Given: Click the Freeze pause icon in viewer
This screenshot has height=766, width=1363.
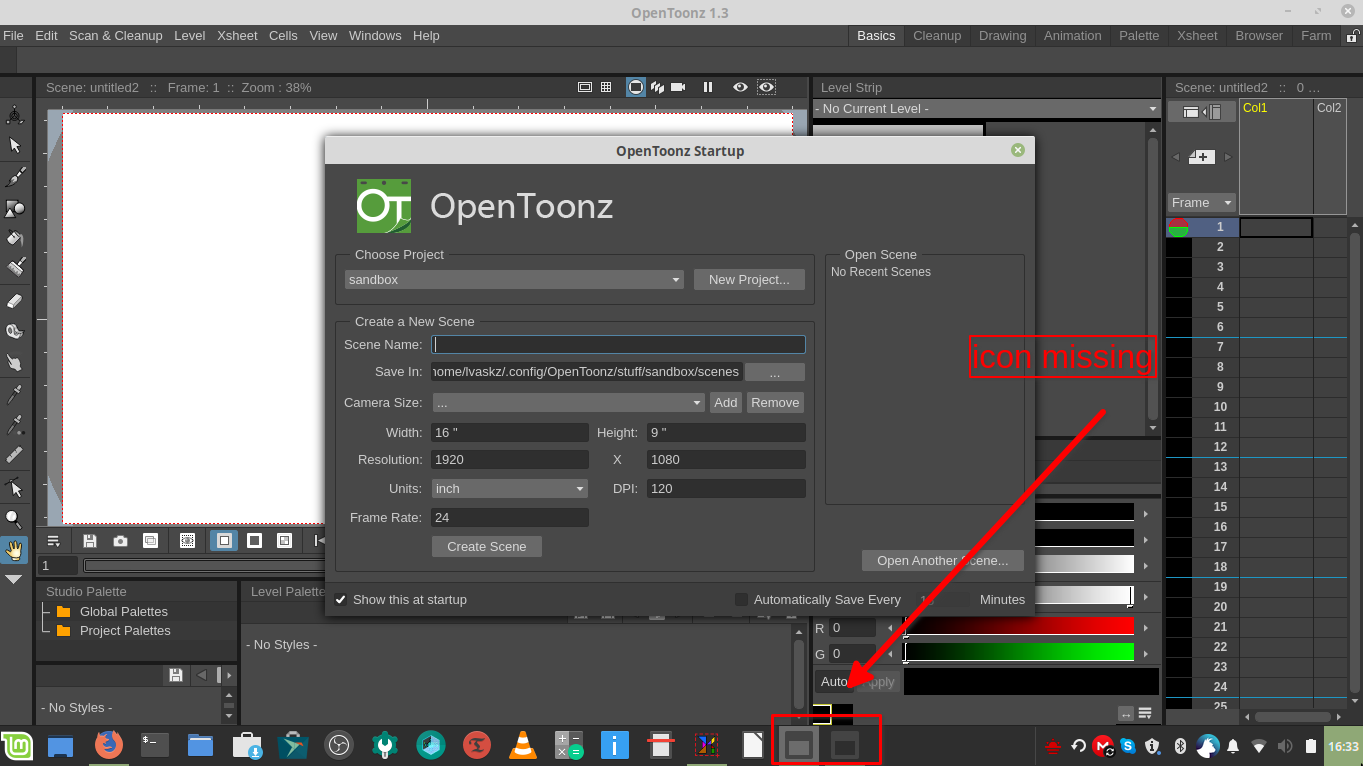Looking at the screenshot, I should 708,87.
